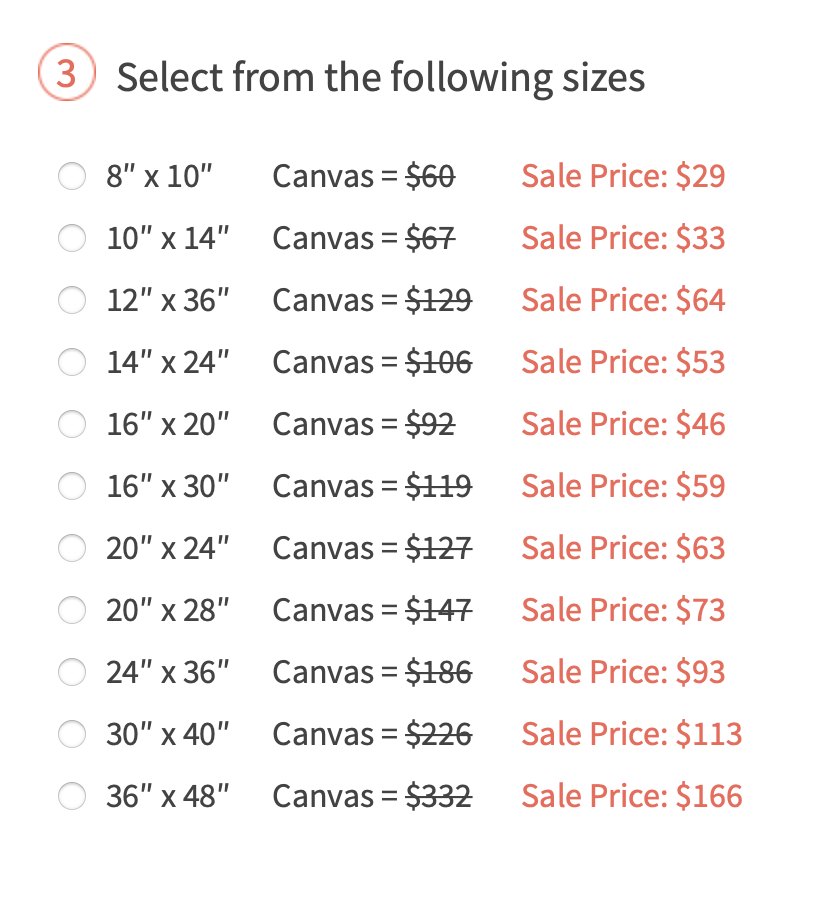Viewport: 832px width, 898px height.
Task: Click the 24" x 36" size label
Action: pyautogui.click(x=168, y=673)
